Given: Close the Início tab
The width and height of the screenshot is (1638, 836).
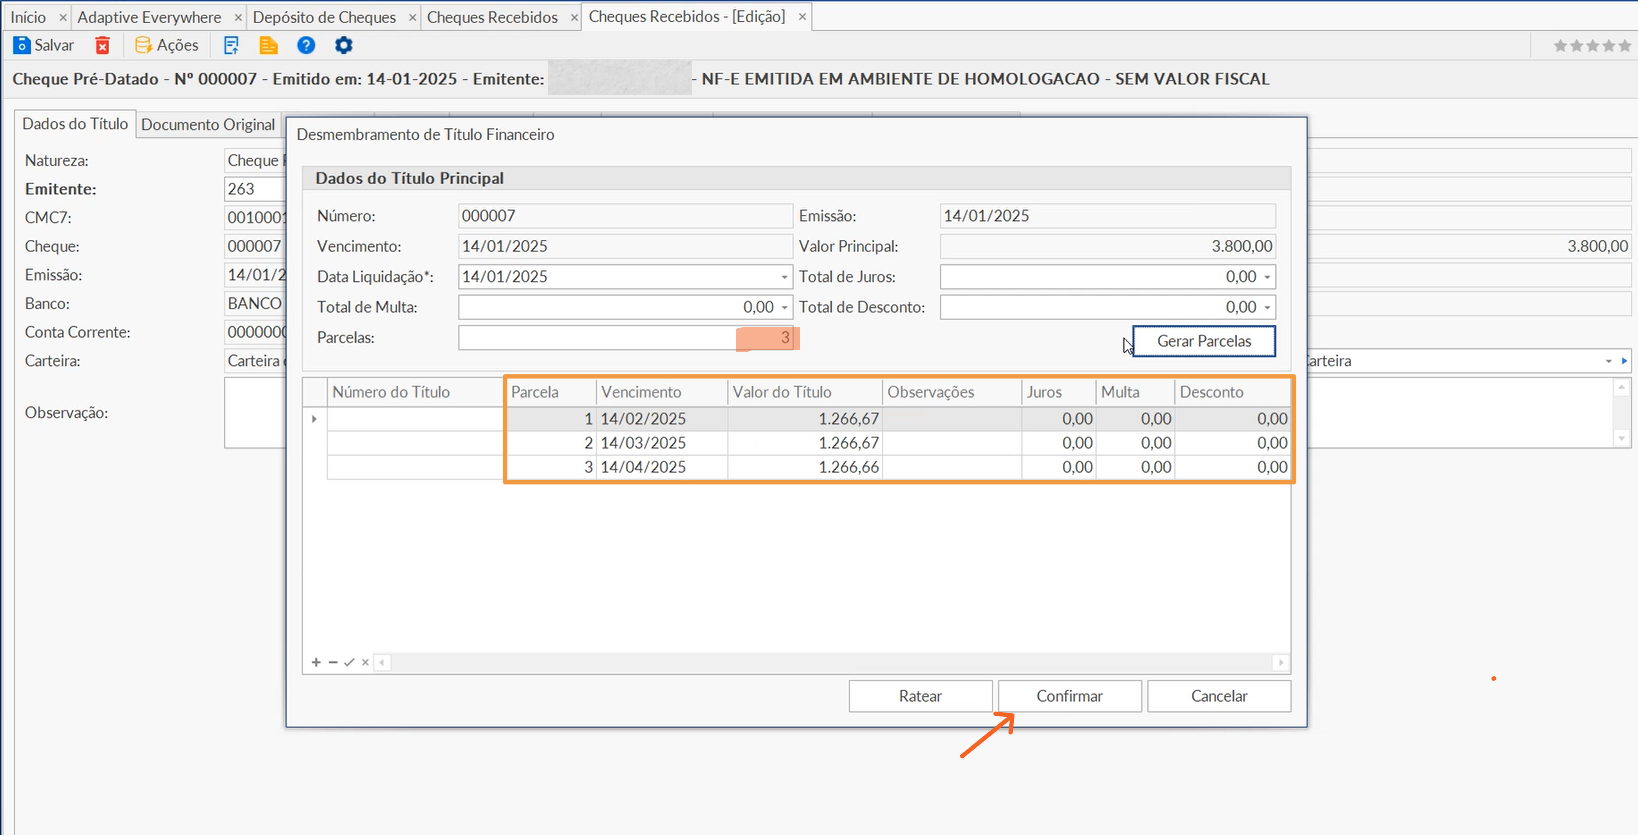Looking at the screenshot, I should point(63,17).
